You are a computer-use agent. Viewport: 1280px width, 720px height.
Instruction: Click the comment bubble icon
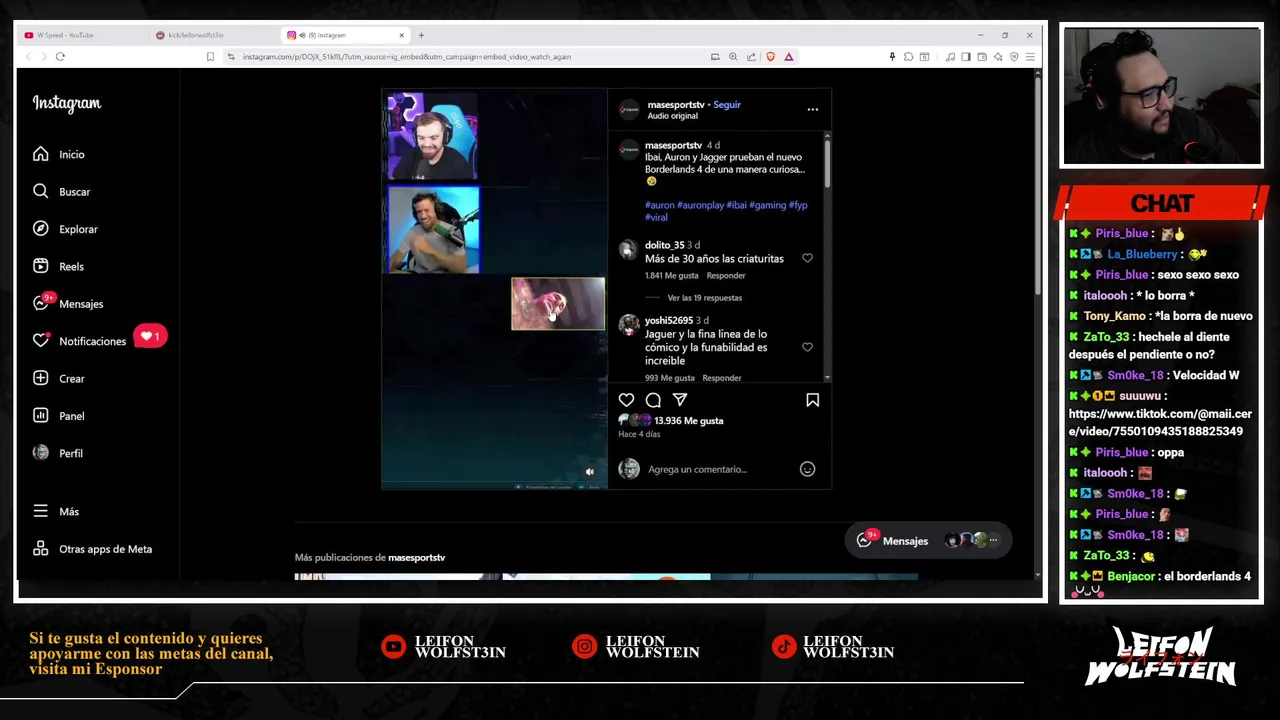[x=653, y=400]
